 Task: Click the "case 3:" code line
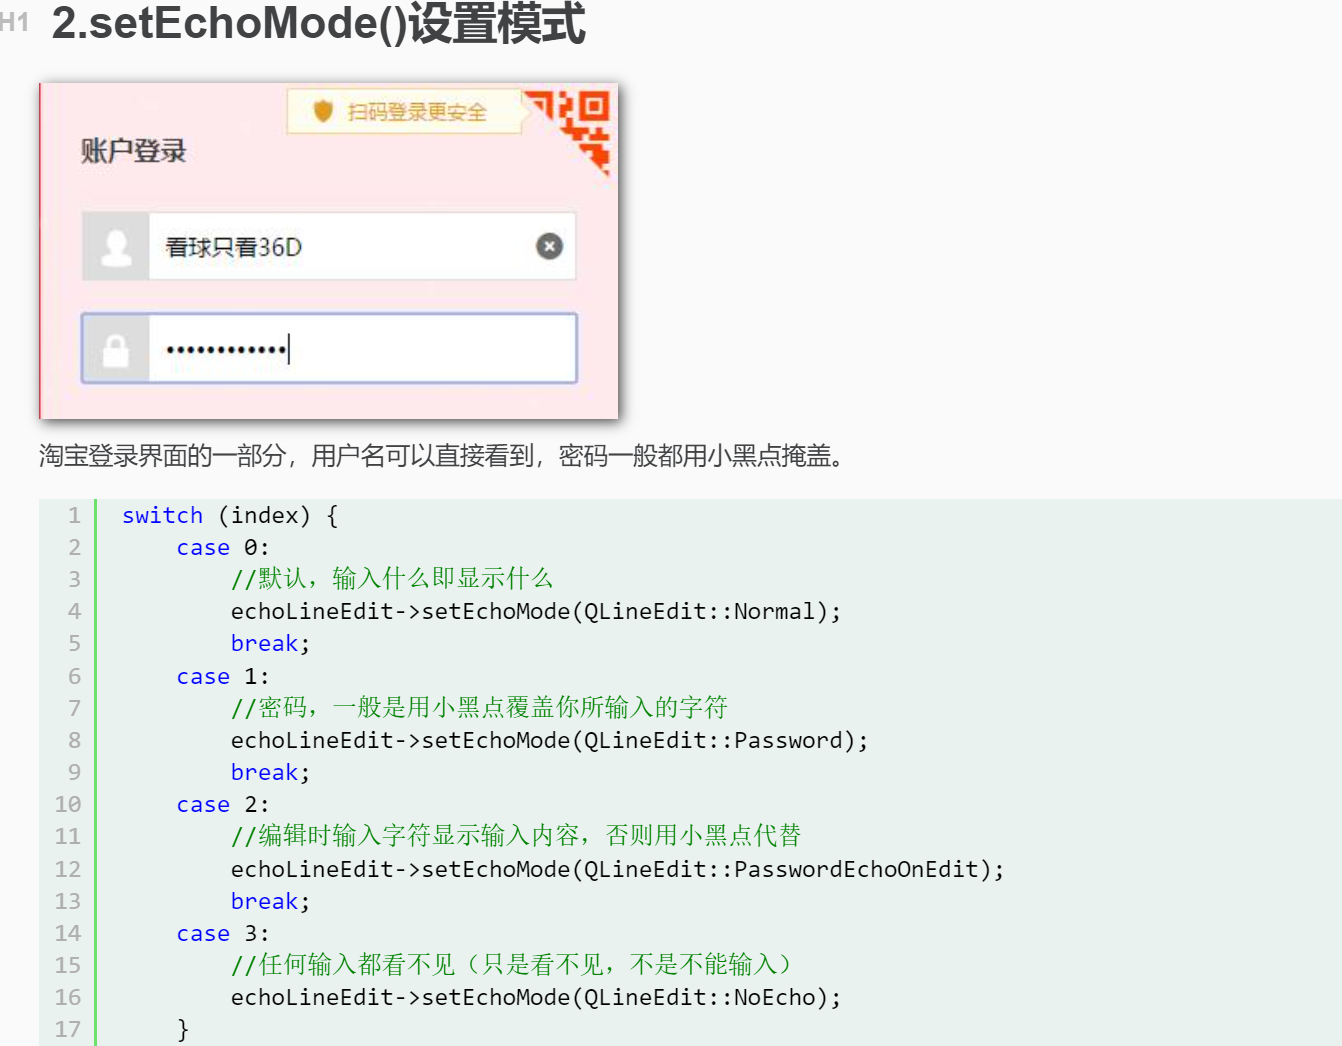[x=223, y=933]
